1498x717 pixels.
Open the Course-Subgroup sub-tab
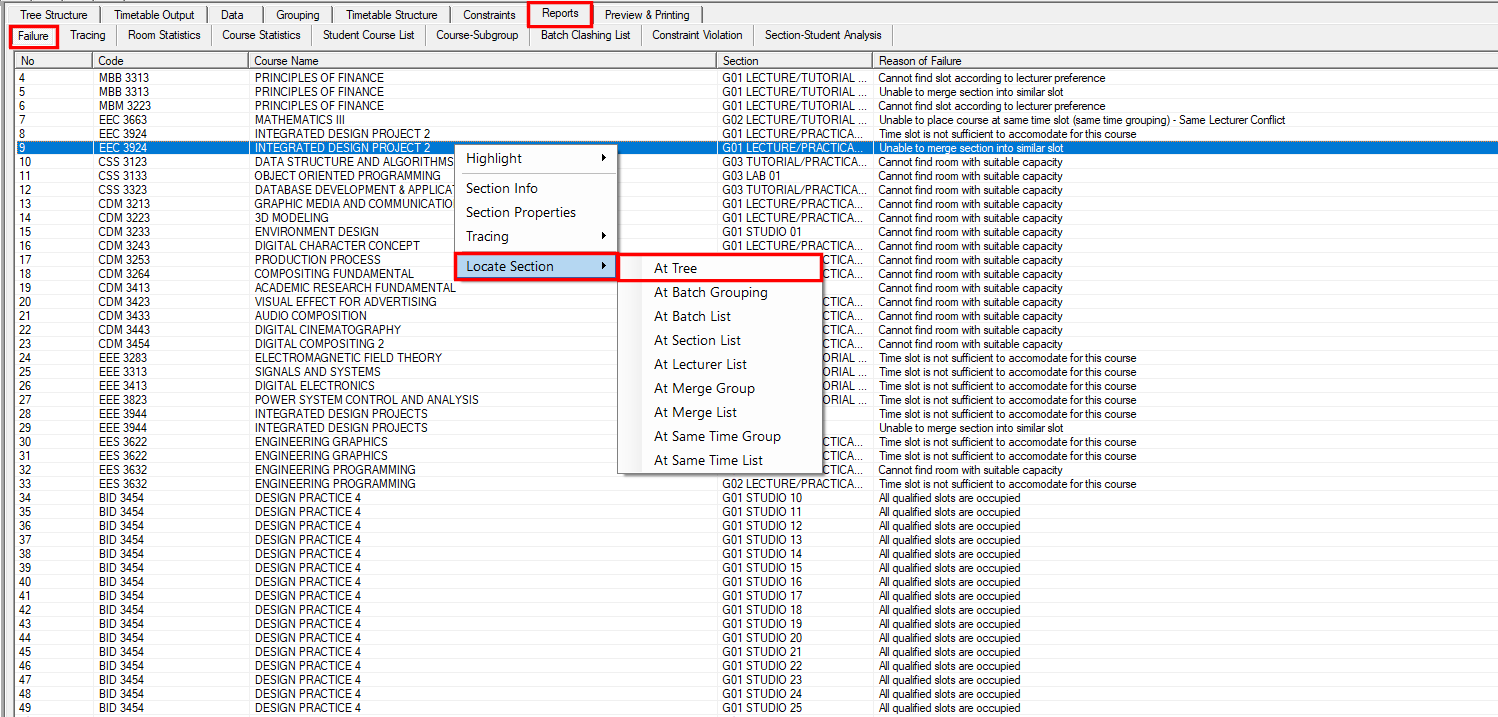477,35
